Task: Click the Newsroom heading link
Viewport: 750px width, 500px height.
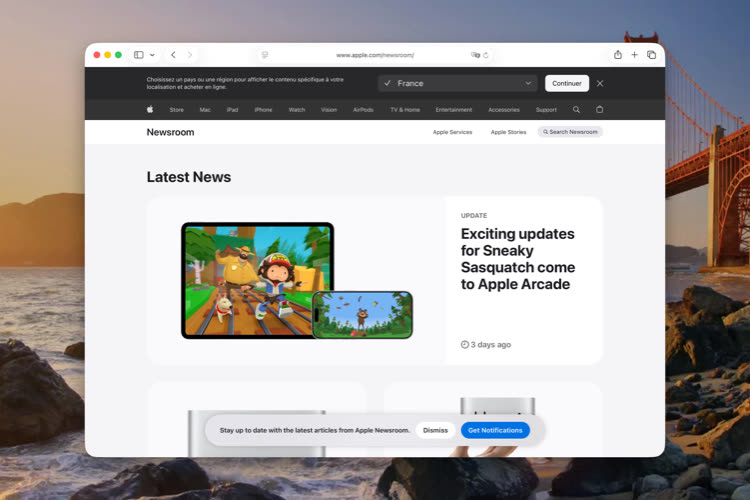Action: click(170, 132)
